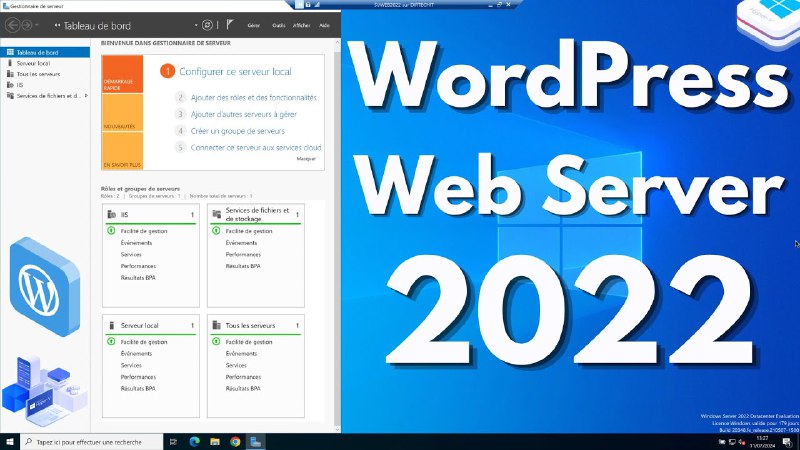Open Performances in the IIS tile
800x450 pixels.
138,266
